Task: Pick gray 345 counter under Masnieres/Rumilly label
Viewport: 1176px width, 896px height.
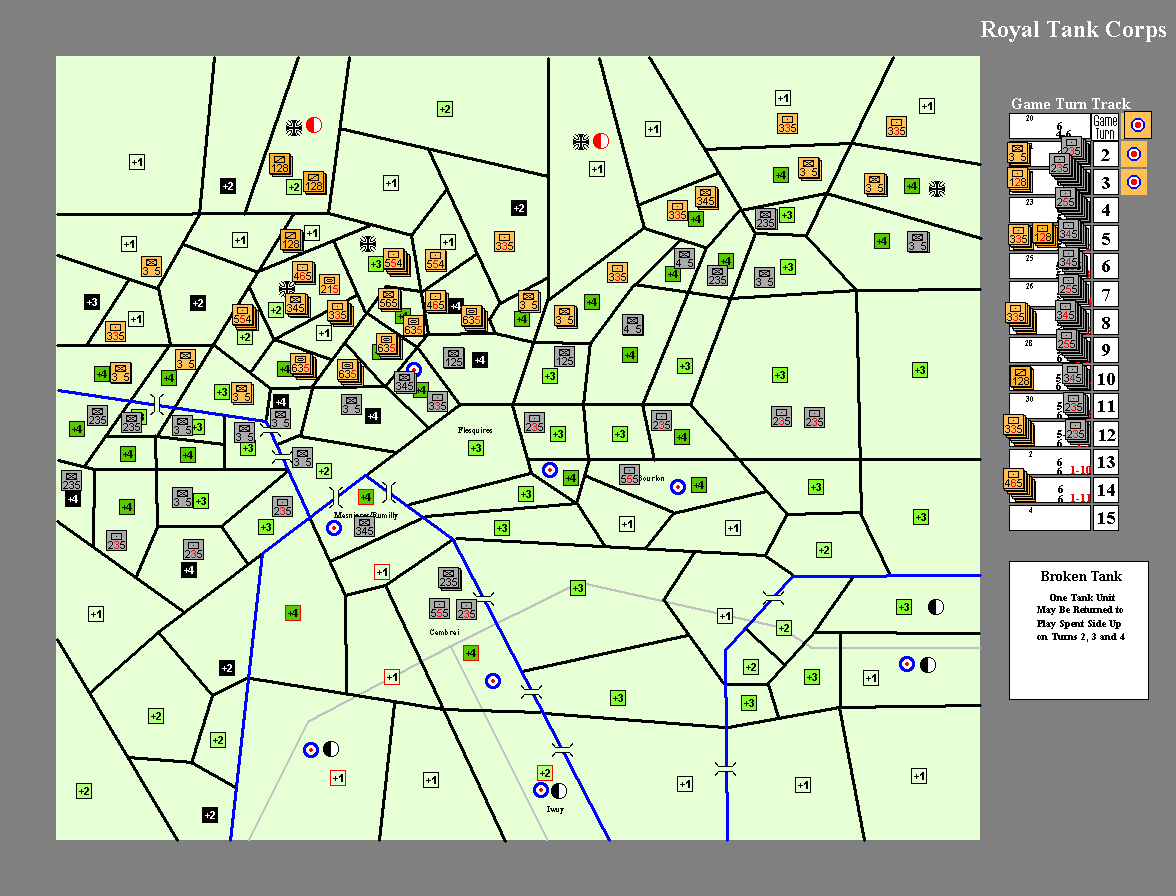Action: [364, 526]
